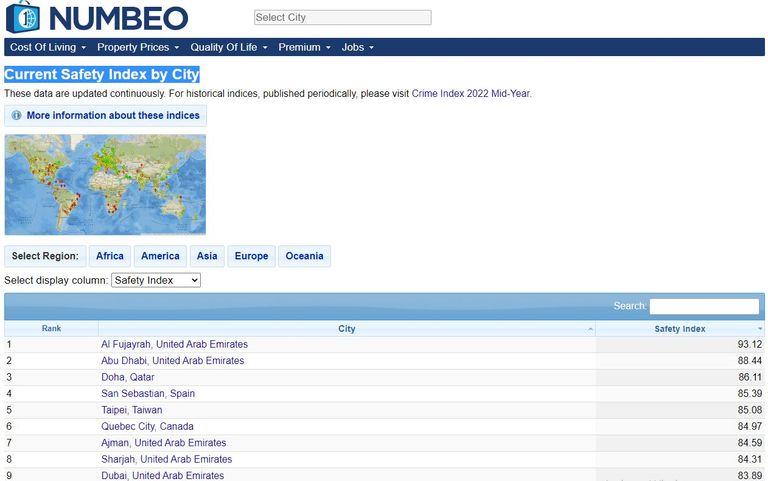Open the Quality Of Life menu
This screenshot has width=768, height=481.
[x=229, y=47]
